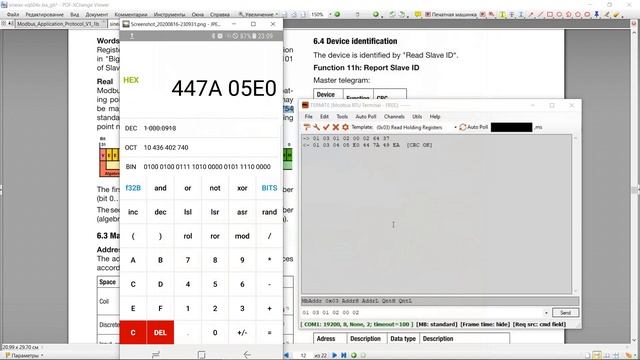The width and height of the screenshot is (640, 360).
Task: Click the Termite command input field
Action: (422, 313)
